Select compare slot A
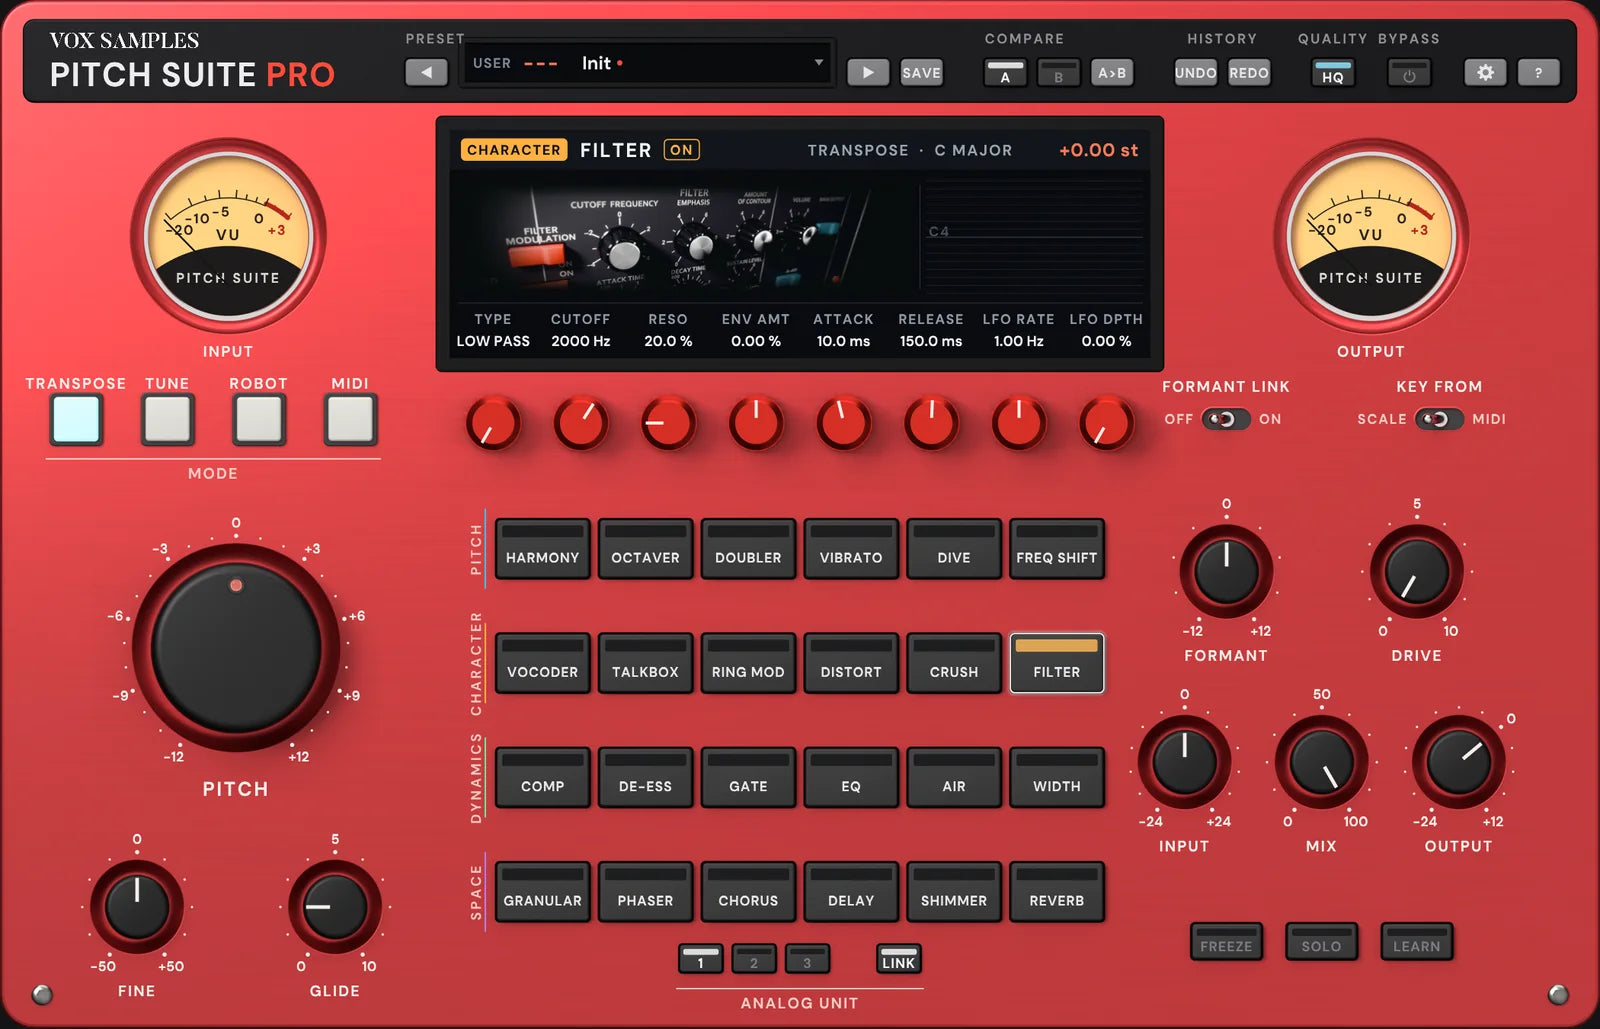Screen dimensions: 1600x1029 pyautogui.click(x=1005, y=73)
